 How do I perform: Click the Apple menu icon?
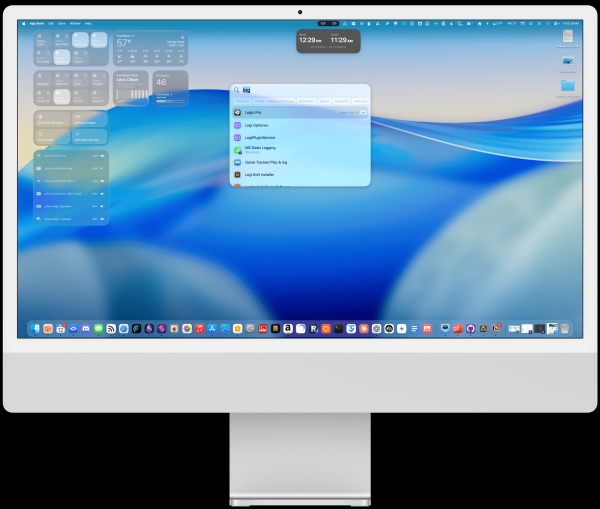point(24,22)
